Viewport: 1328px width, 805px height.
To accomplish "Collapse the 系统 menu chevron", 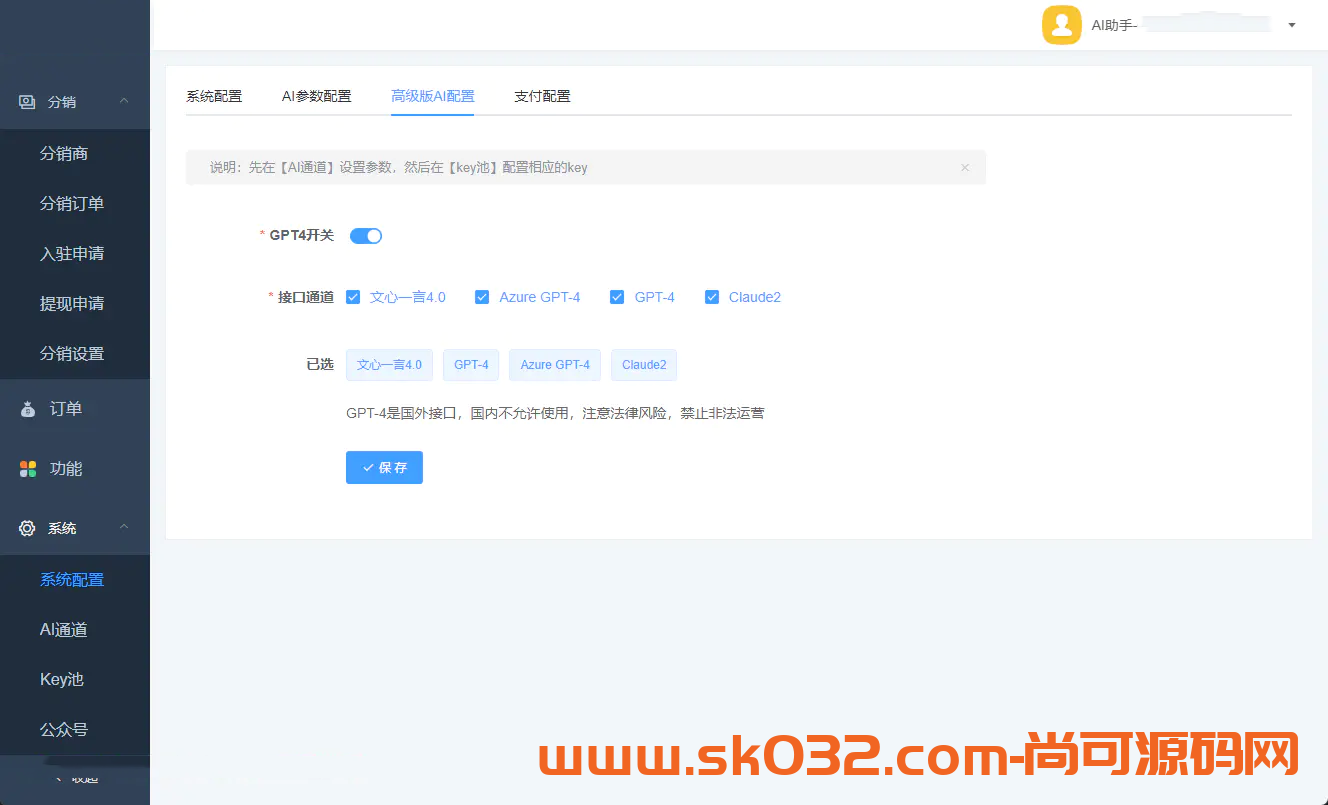I will pos(124,527).
